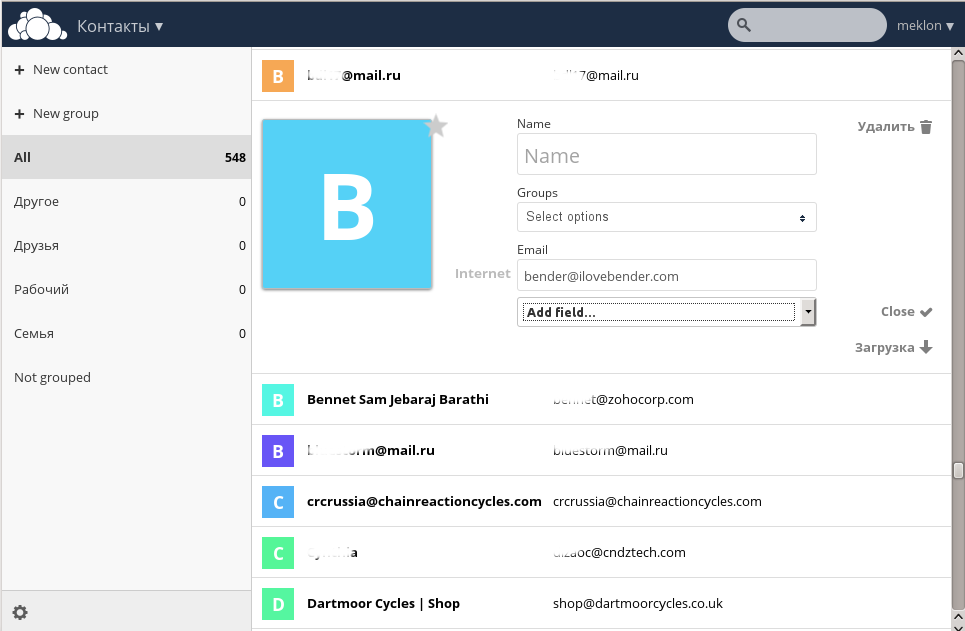Click 'Удалить' to delete the contact
Image resolution: width=965 pixels, height=631 pixels.
tap(884, 128)
